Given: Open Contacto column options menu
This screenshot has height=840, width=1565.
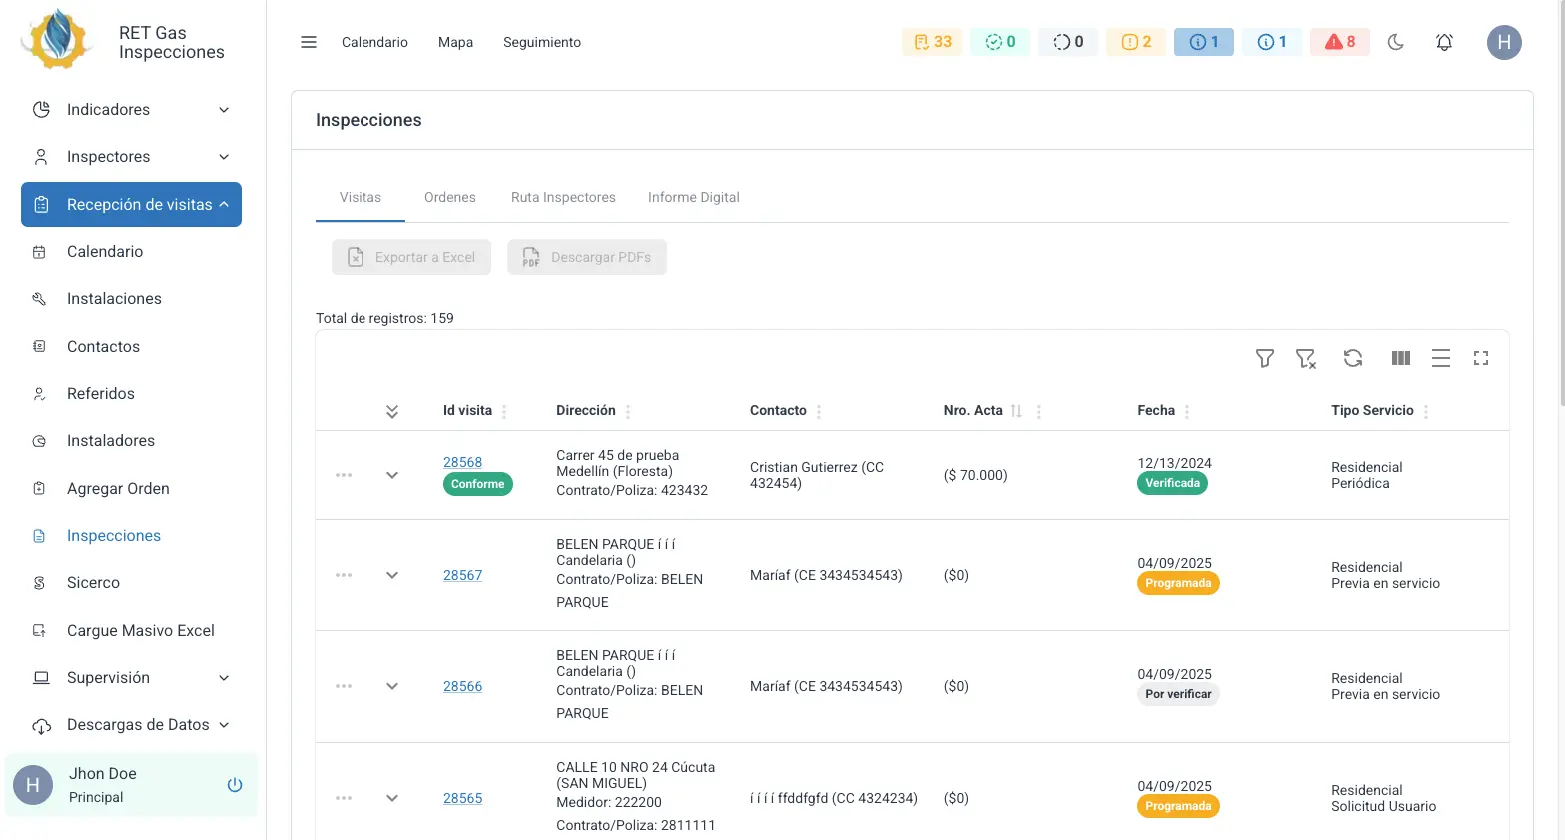Looking at the screenshot, I should 819,411.
